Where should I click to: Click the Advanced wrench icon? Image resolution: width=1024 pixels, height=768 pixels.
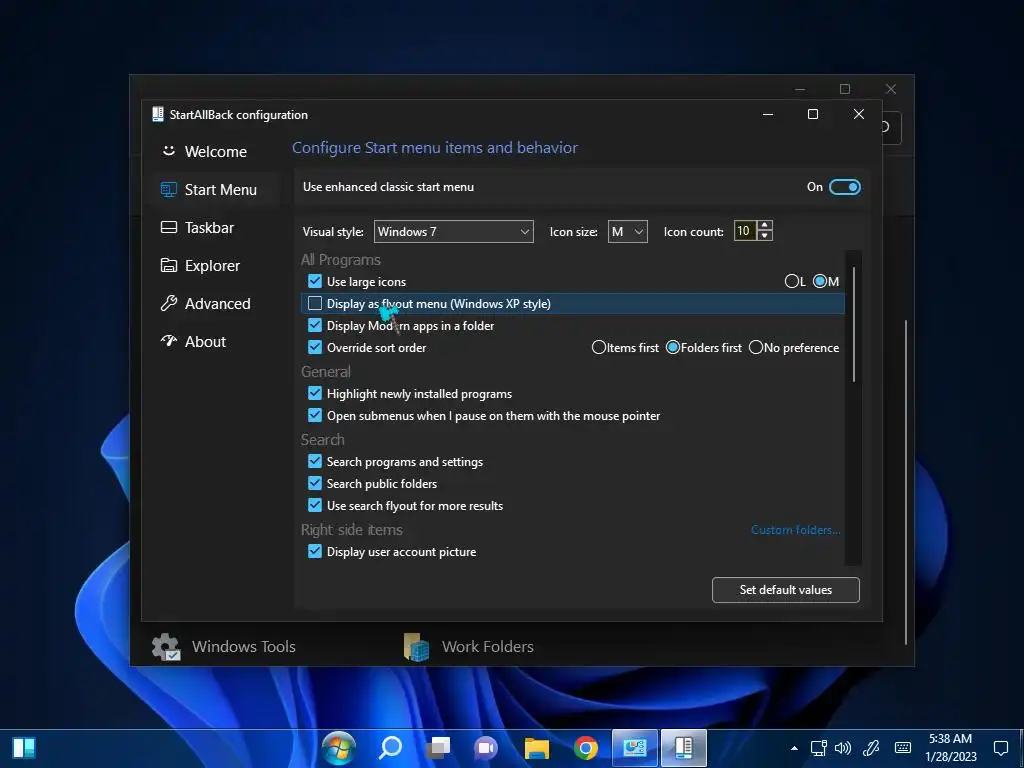point(168,303)
